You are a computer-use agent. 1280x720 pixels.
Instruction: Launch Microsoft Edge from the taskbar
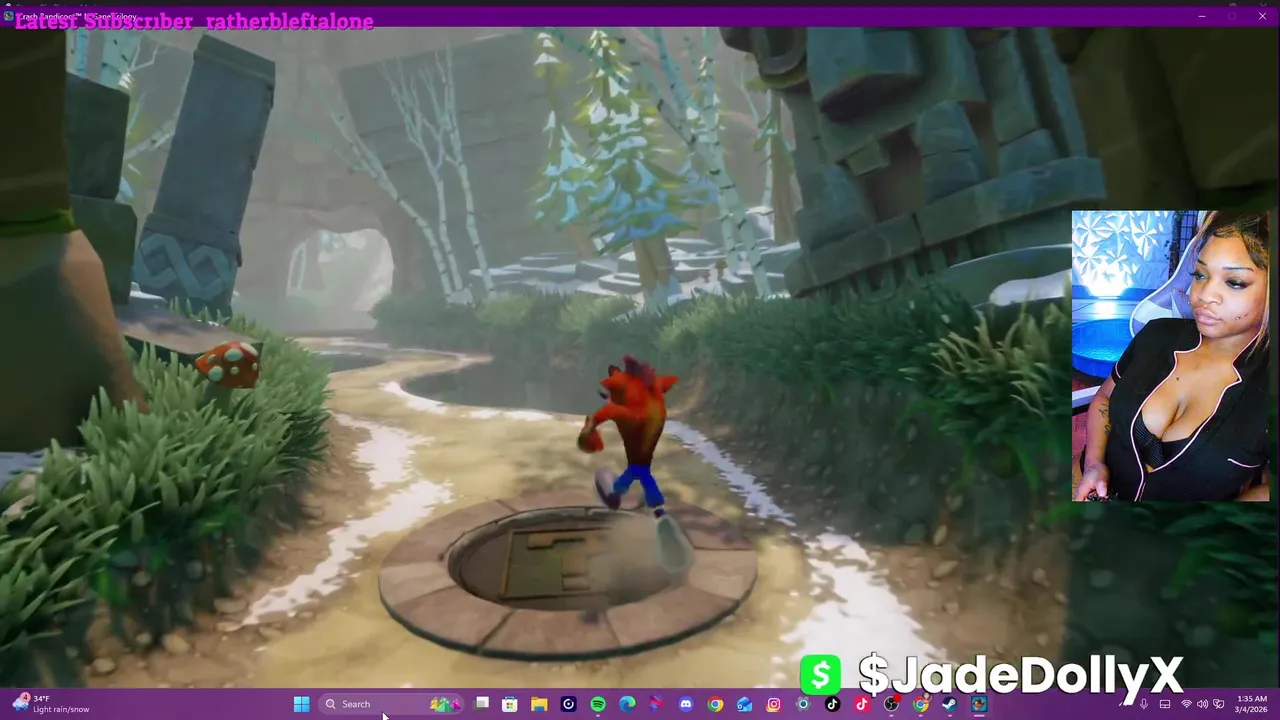627,704
